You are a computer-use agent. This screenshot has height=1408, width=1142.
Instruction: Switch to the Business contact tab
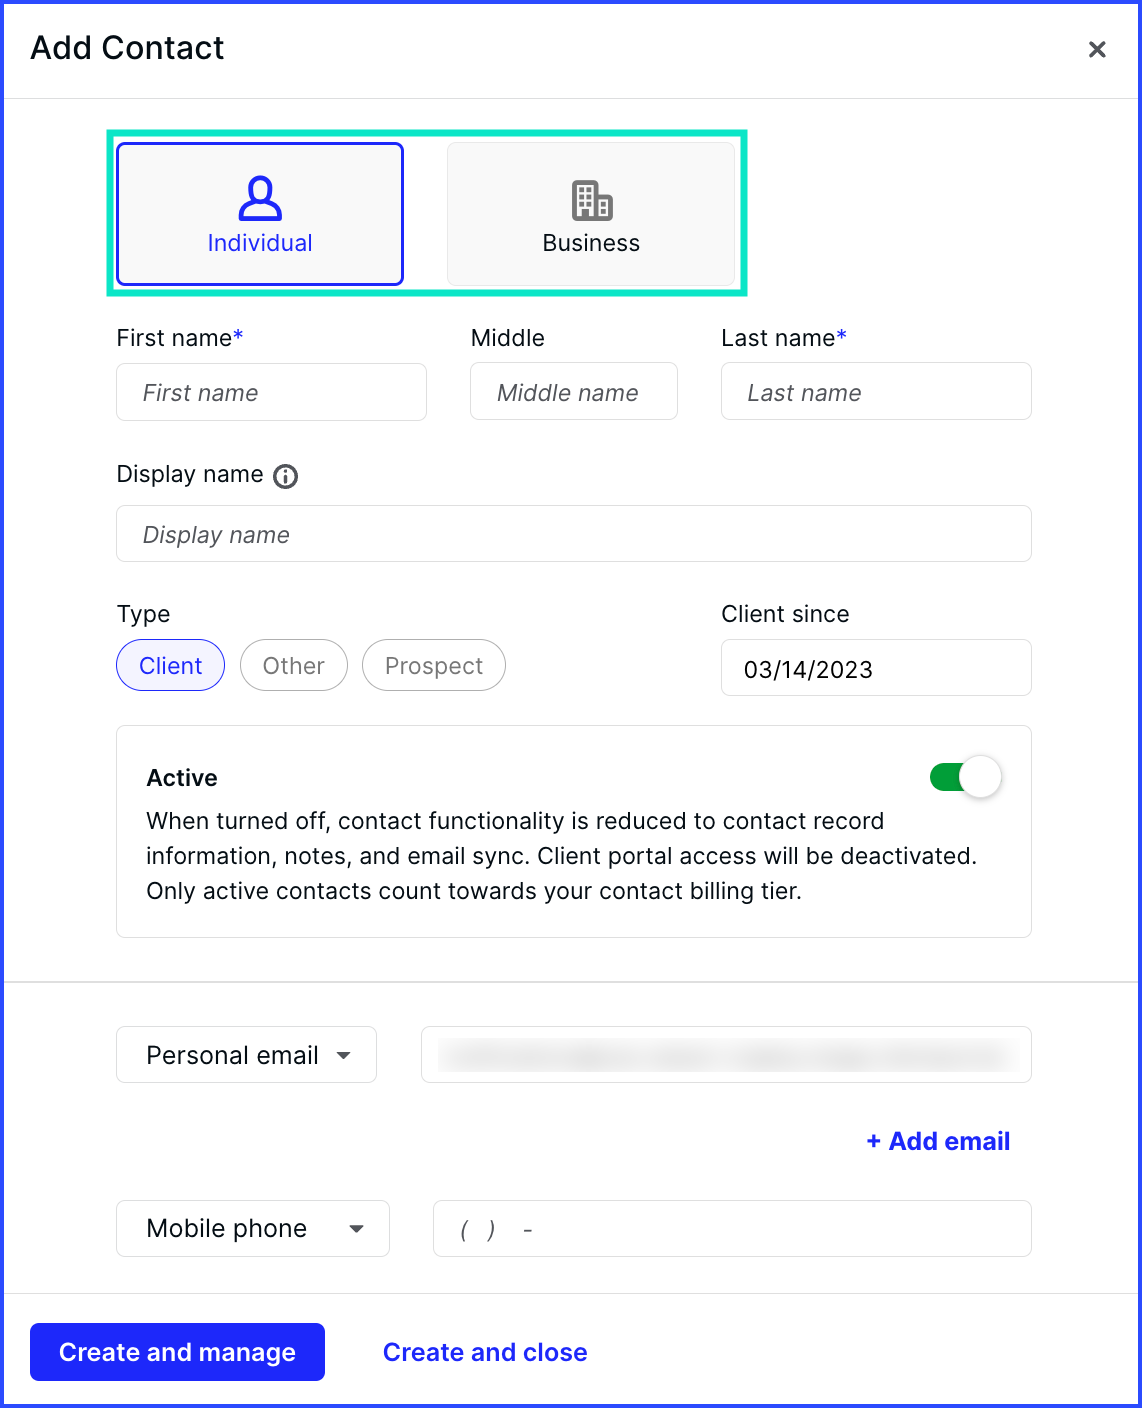(591, 214)
